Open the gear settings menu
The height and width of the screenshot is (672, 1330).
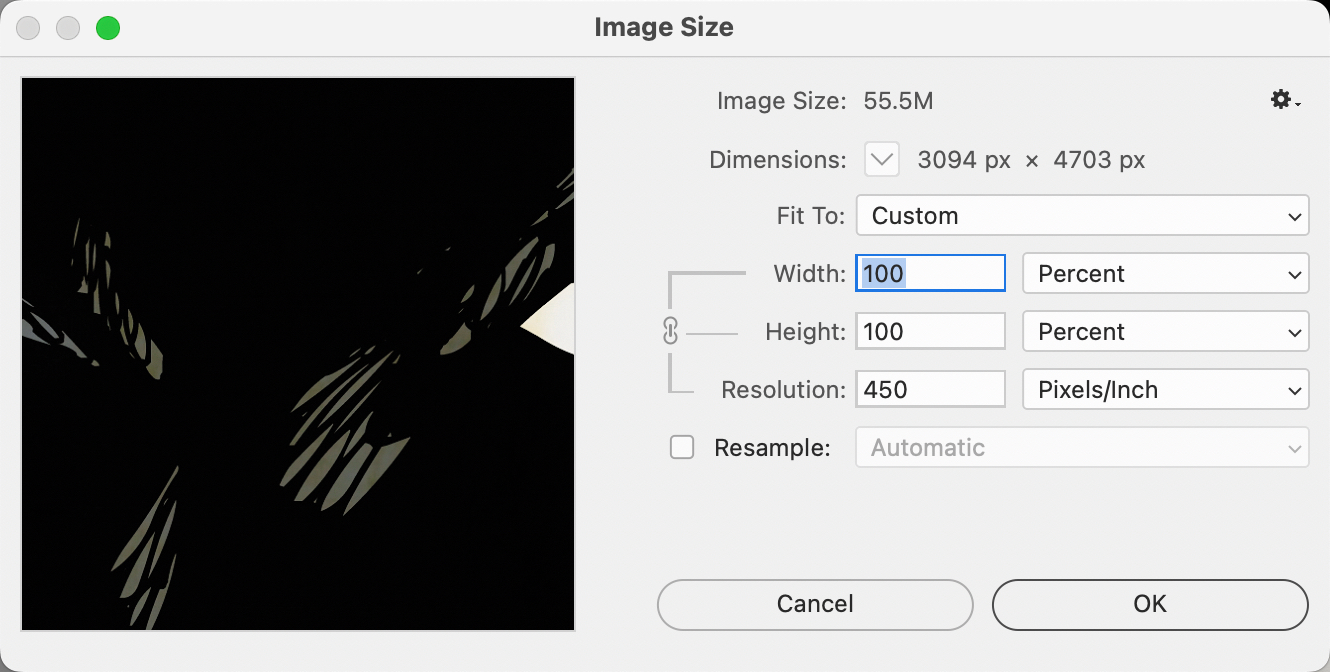[1283, 100]
